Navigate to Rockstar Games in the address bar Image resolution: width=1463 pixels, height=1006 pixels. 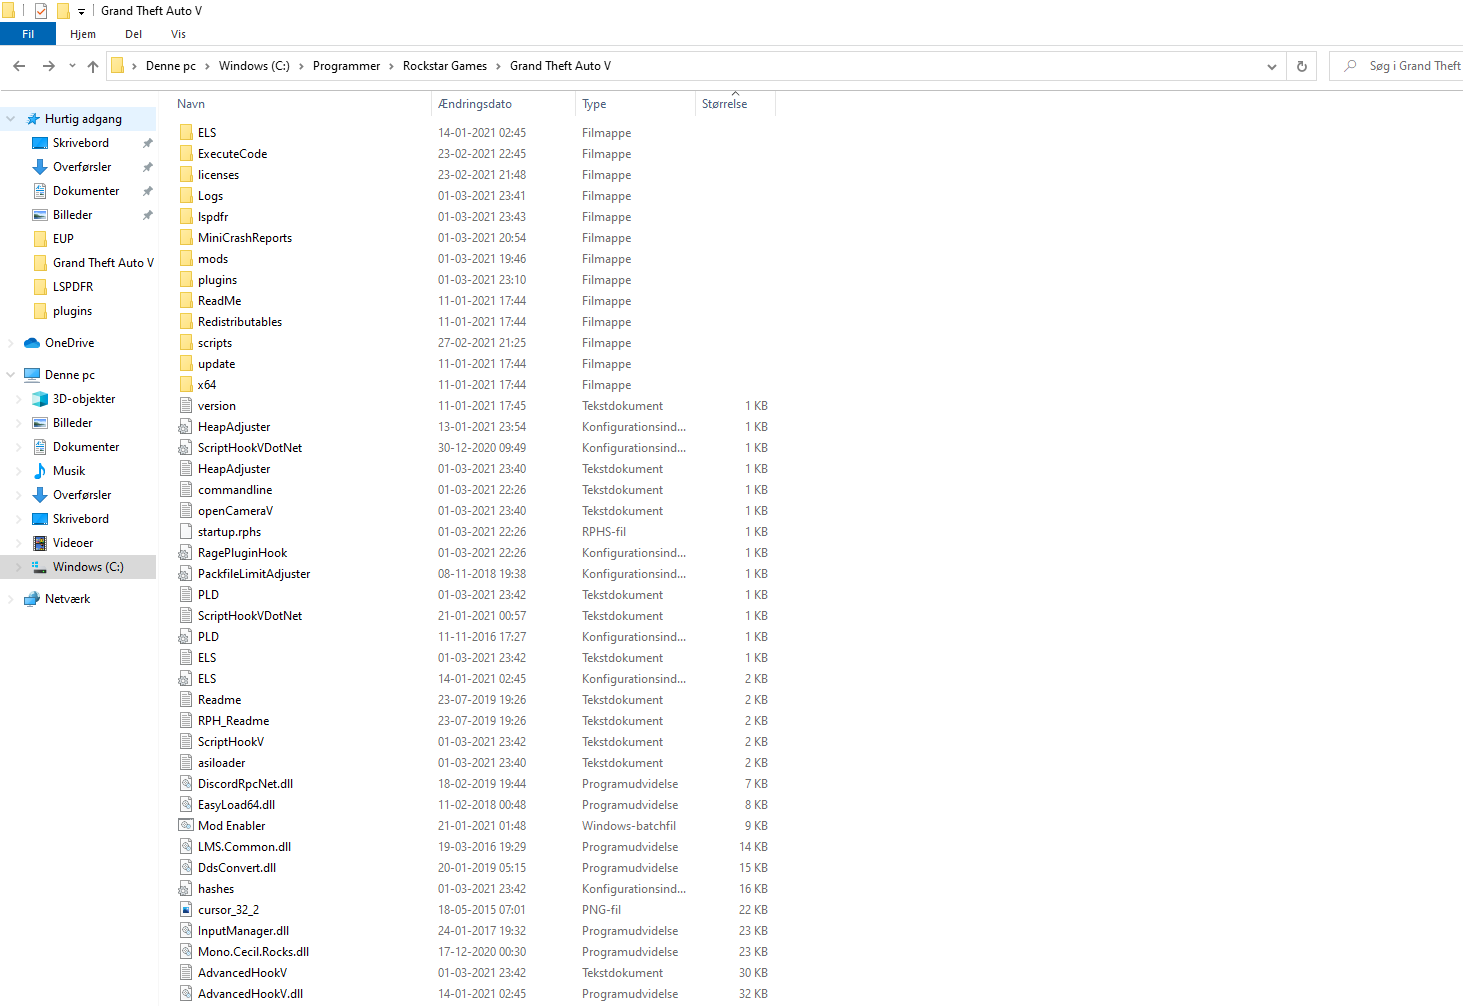tap(445, 66)
